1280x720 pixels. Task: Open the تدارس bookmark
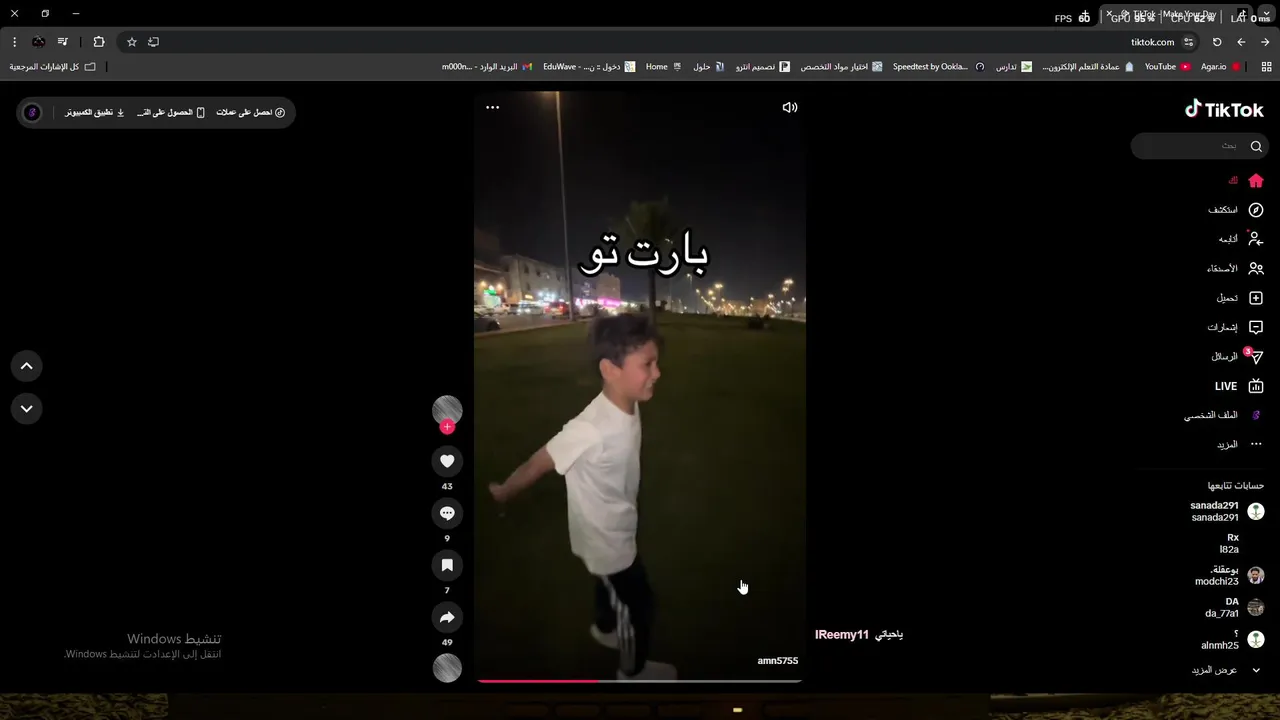tap(1013, 67)
